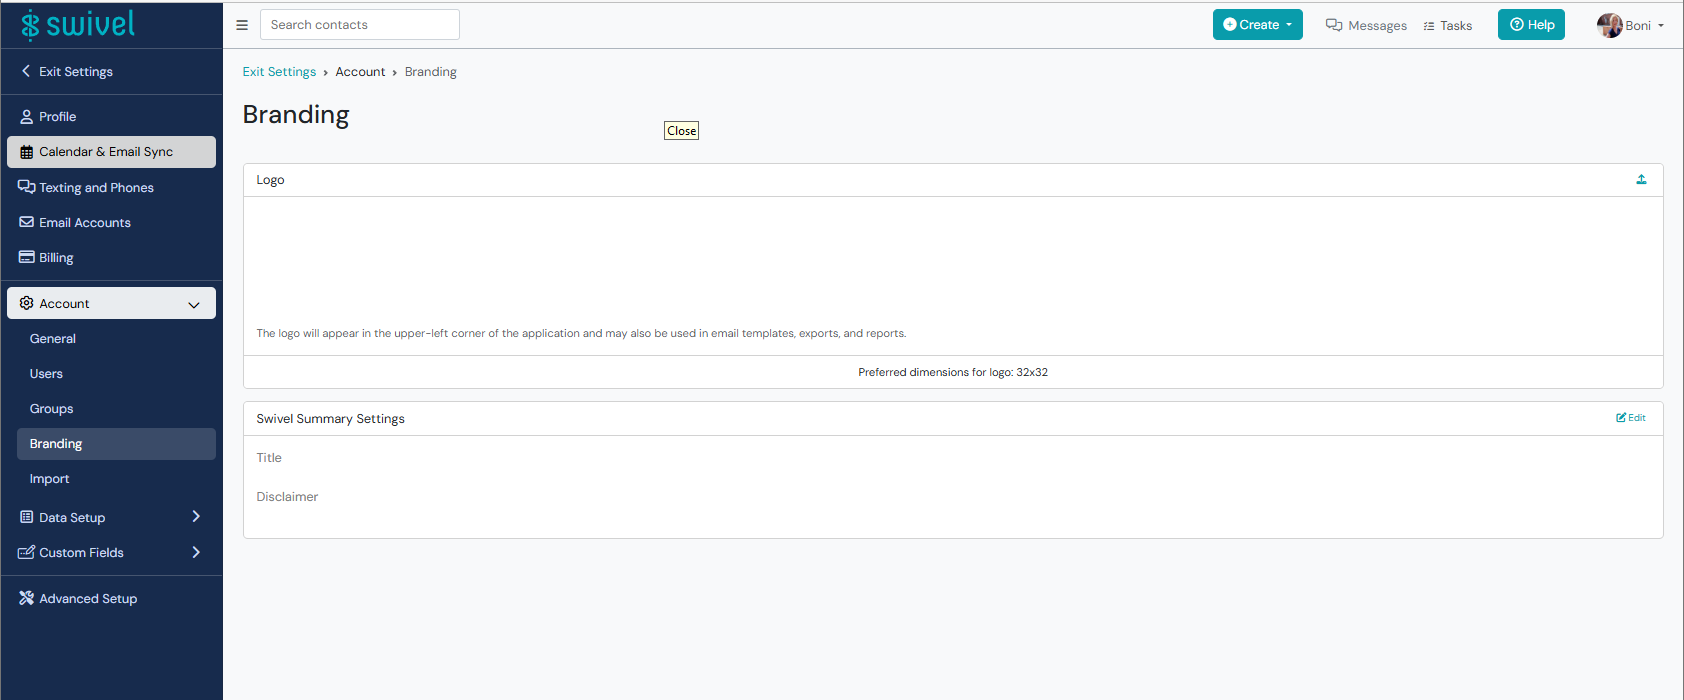Click the gear icon beside Account

coord(27,303)
